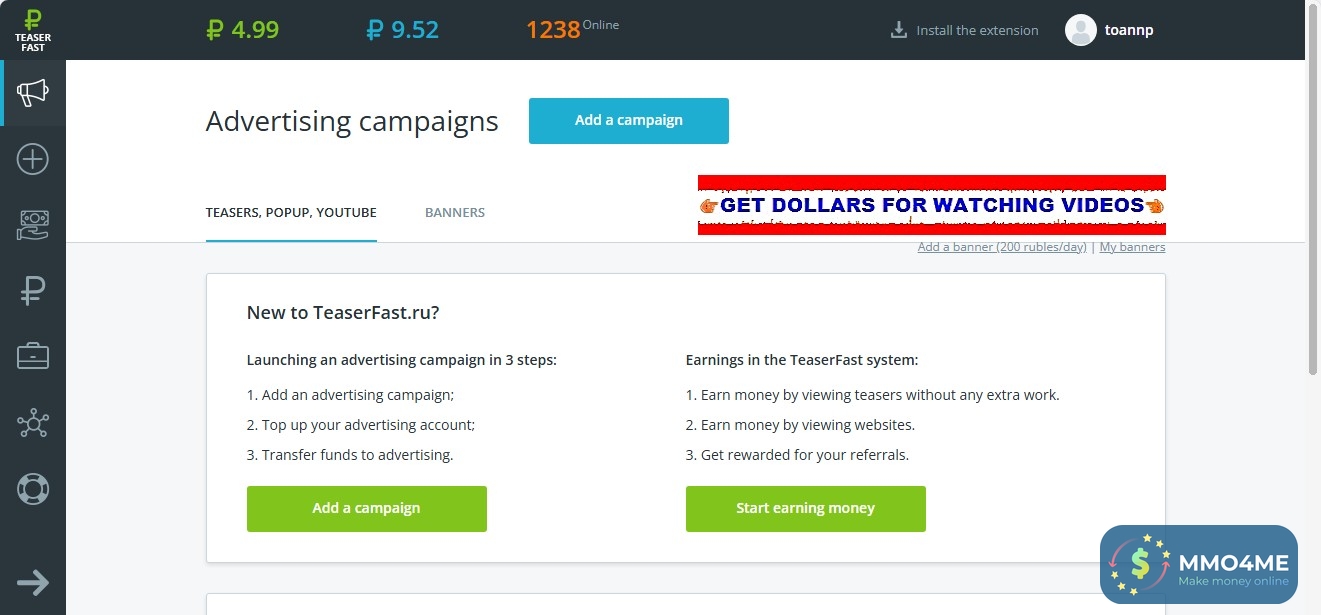Click the green 4.99 ruble balance
This screenshot has height=615, width=1321.
coord(242,30)
